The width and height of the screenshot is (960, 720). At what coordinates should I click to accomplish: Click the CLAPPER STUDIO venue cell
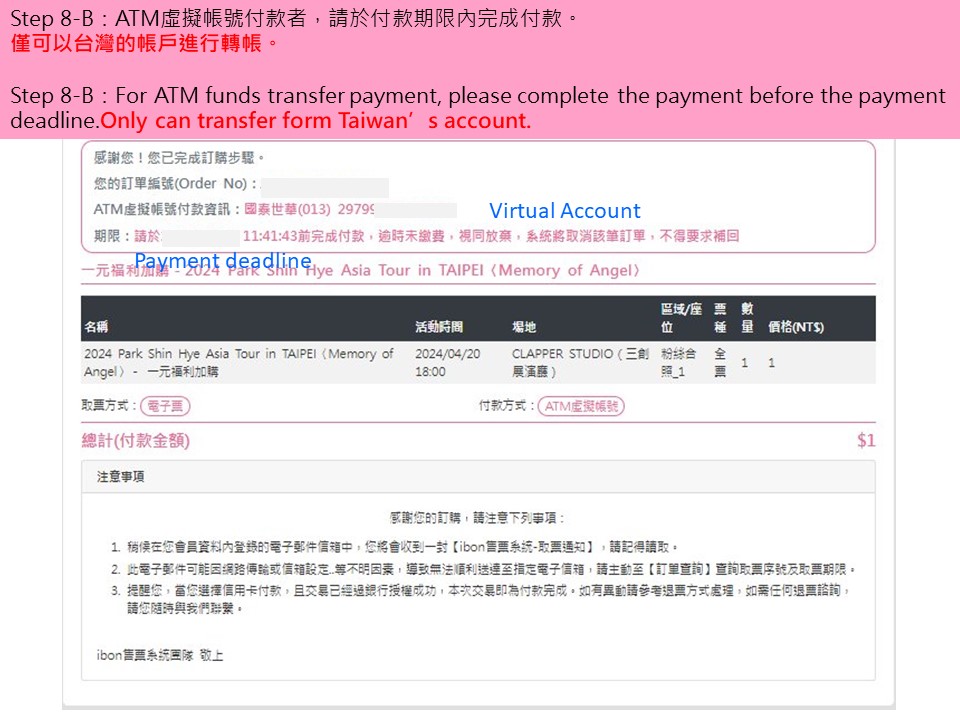point(580,362)
